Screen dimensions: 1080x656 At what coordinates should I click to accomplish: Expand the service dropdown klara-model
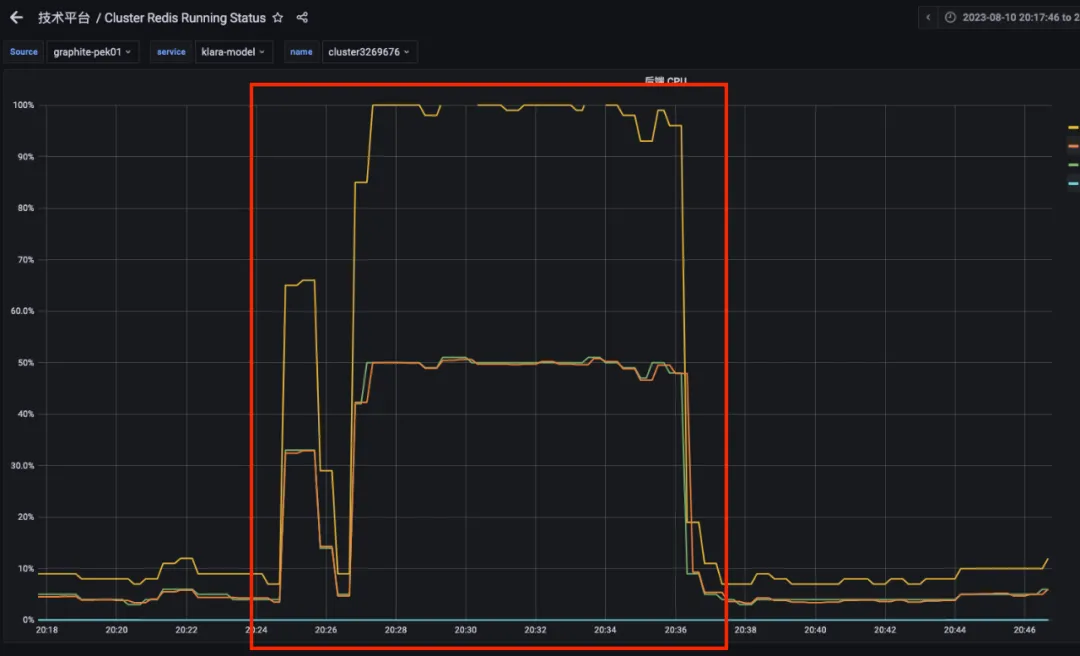tap(233, 52)
